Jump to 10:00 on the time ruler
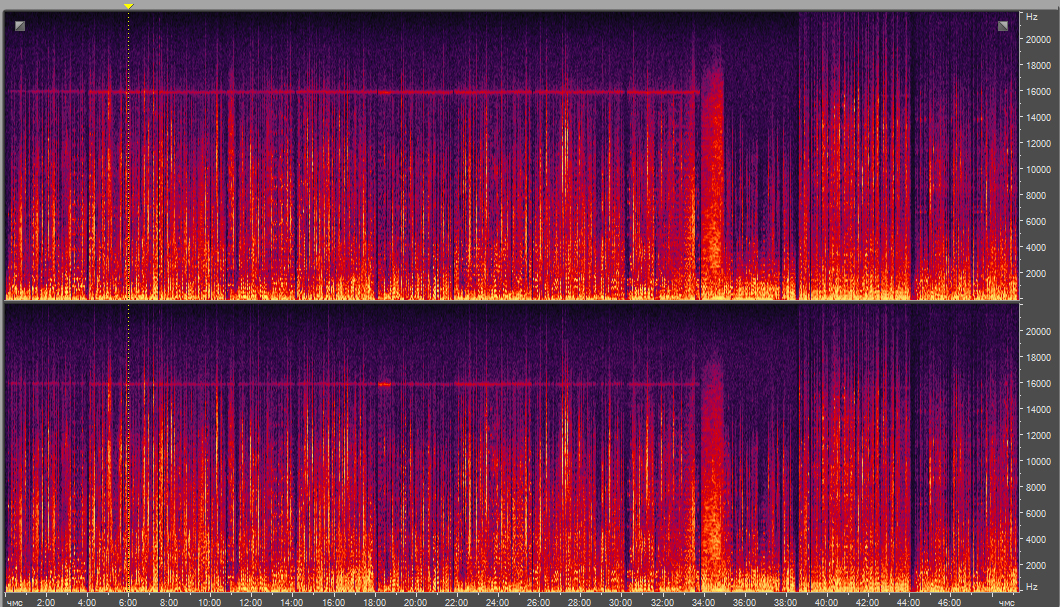Image resolution: width=1060 pixels, height=607 pixels. [x=210, y=602]
